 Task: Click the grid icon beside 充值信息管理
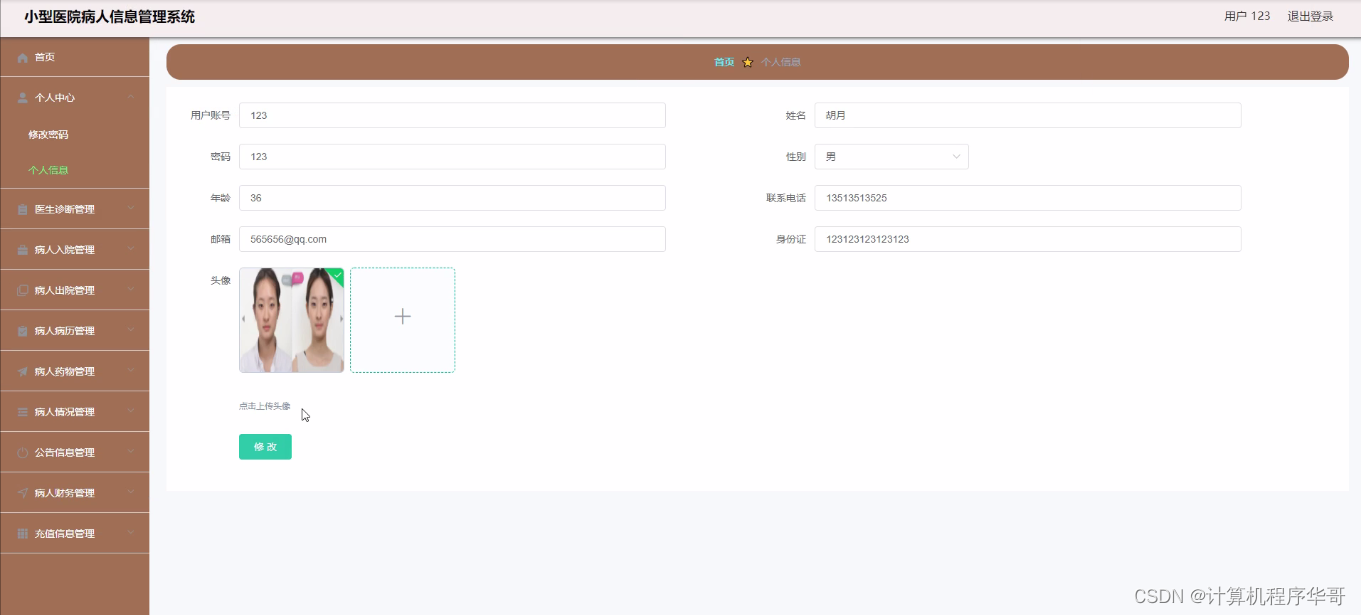click(23, 534)
